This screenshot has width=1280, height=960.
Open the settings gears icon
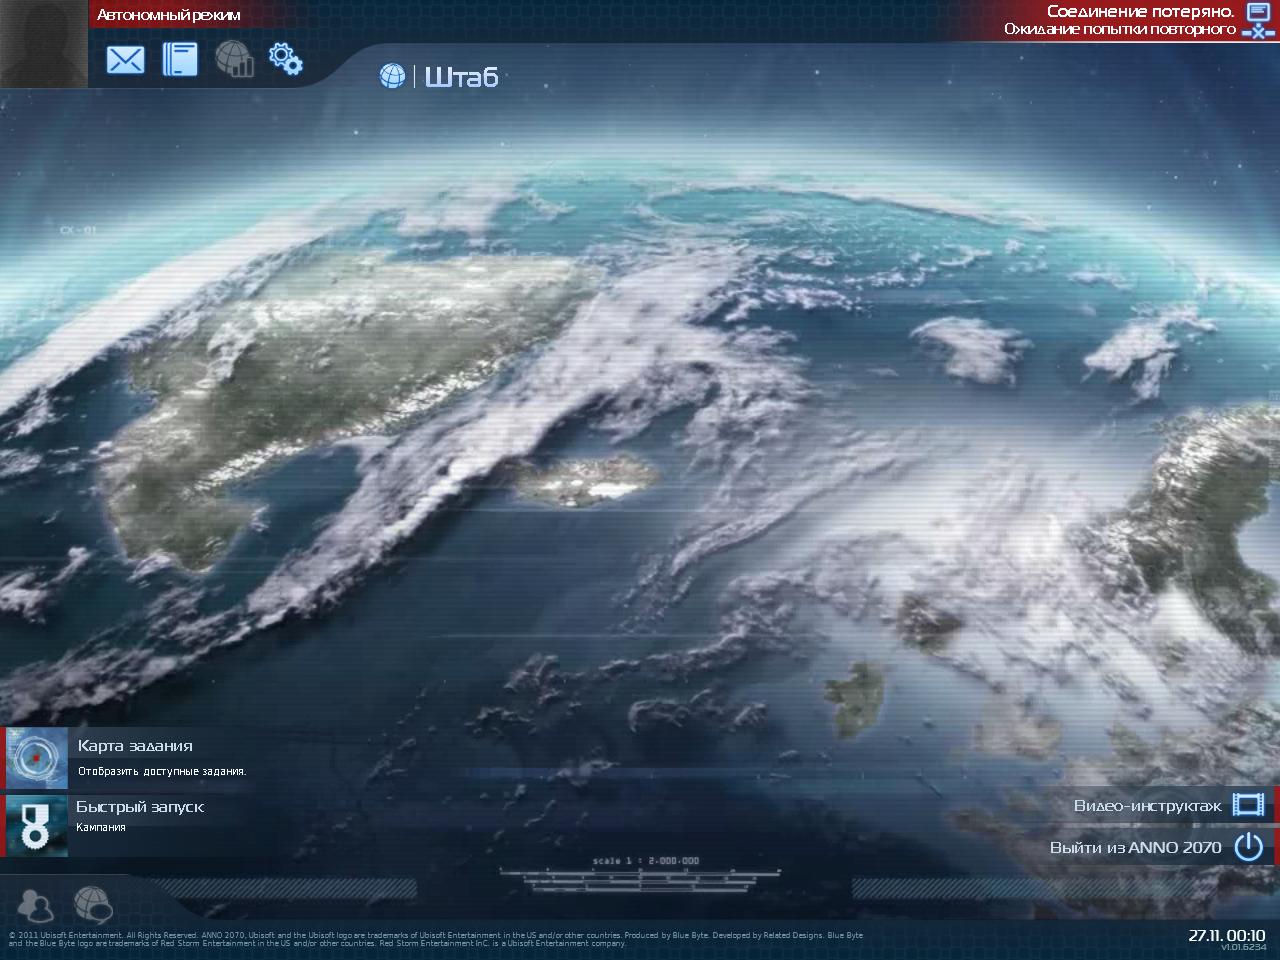pos(286,58)
